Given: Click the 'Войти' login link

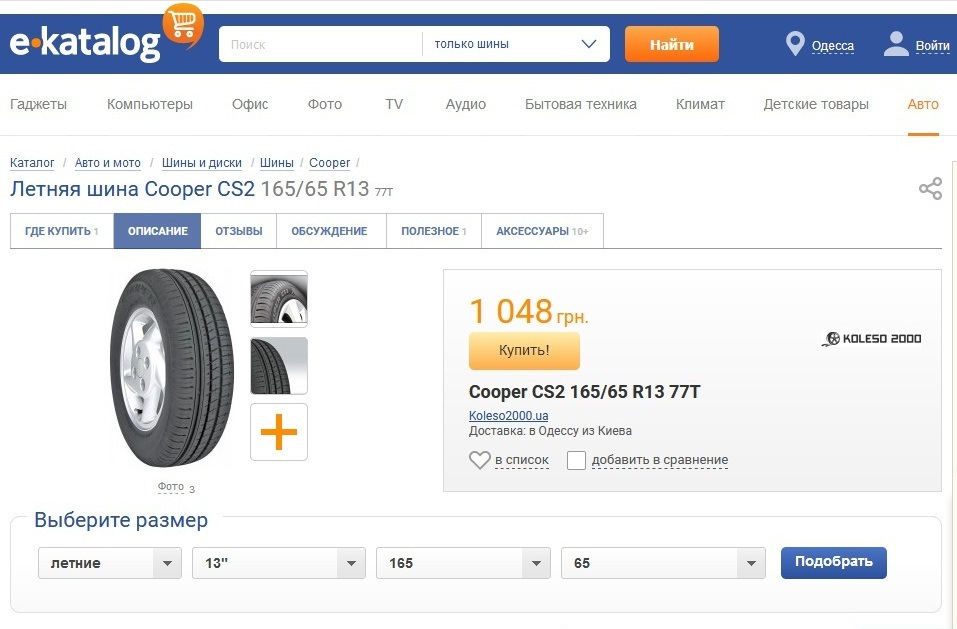Looking at the screenshot, I should (932, 46).
